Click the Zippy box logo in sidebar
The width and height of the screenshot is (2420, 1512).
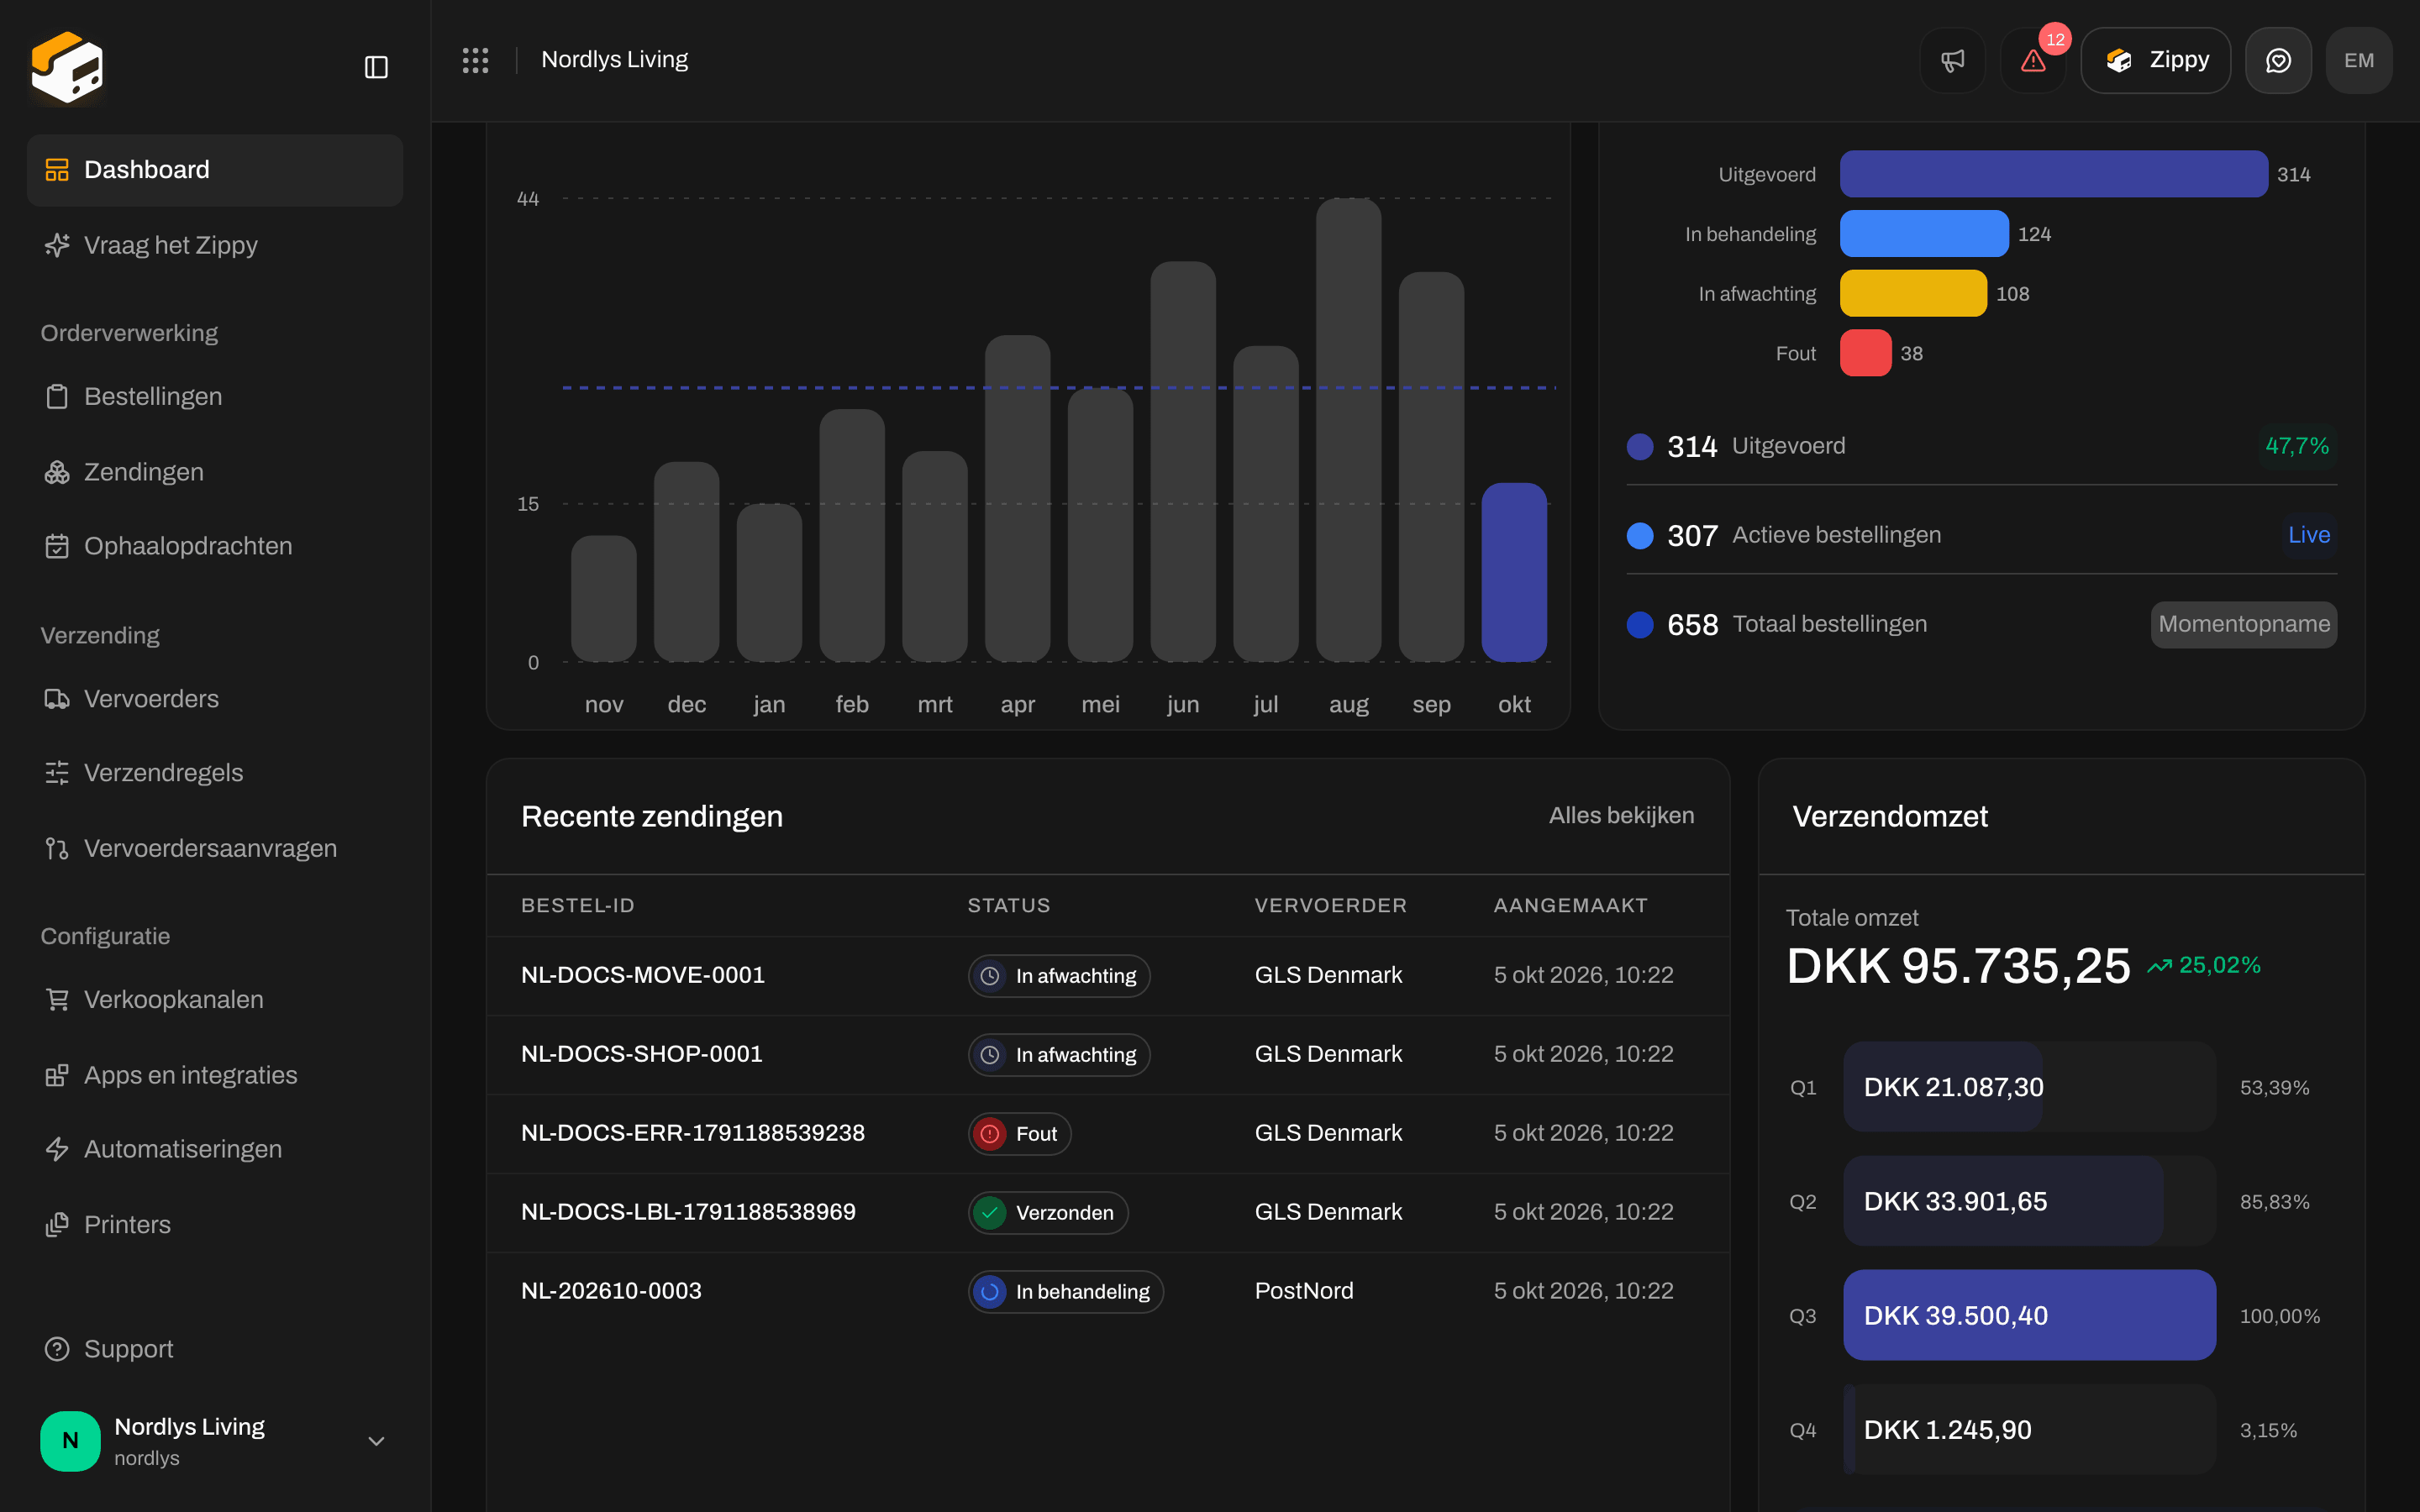(x=67, y=67)
